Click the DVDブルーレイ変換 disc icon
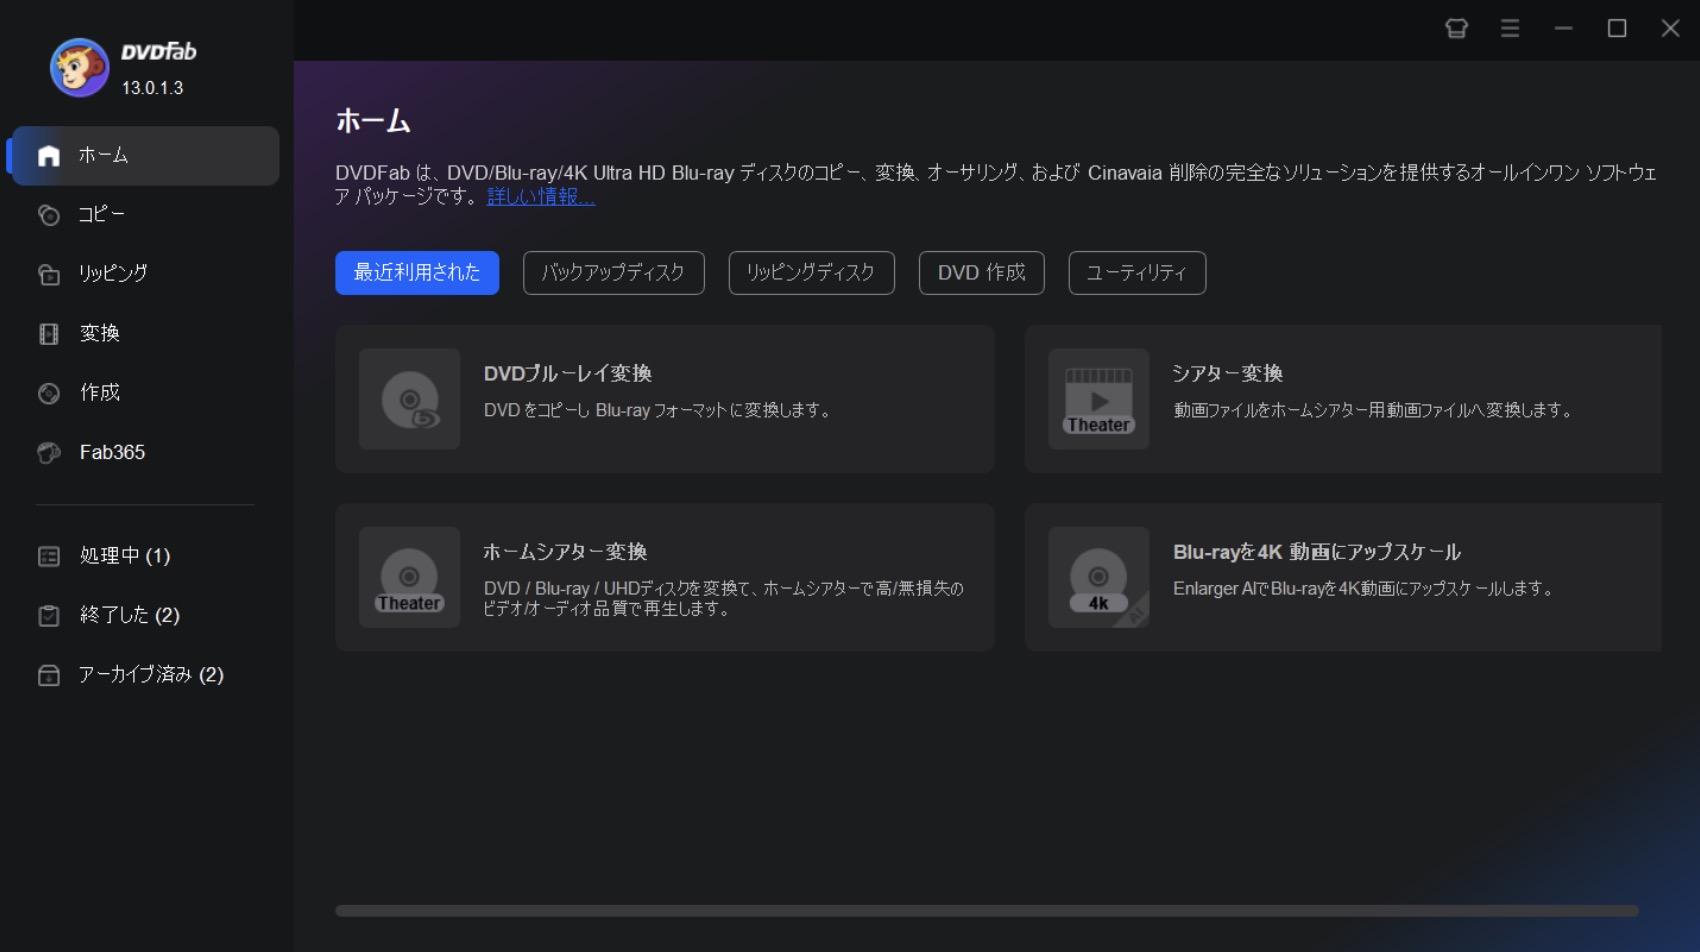This screenshot has width=1700, height=952. click(x=410, y=399)
